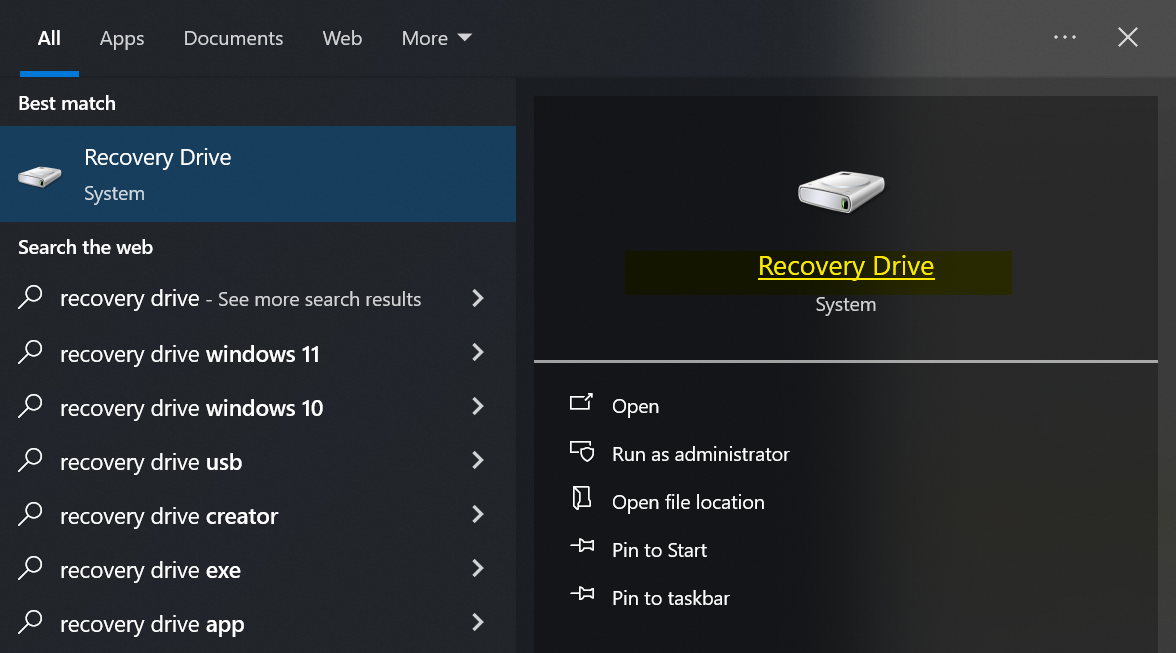Close the search panel
This screenshot has height=653, width=1176.
[x=1128, y=38]
